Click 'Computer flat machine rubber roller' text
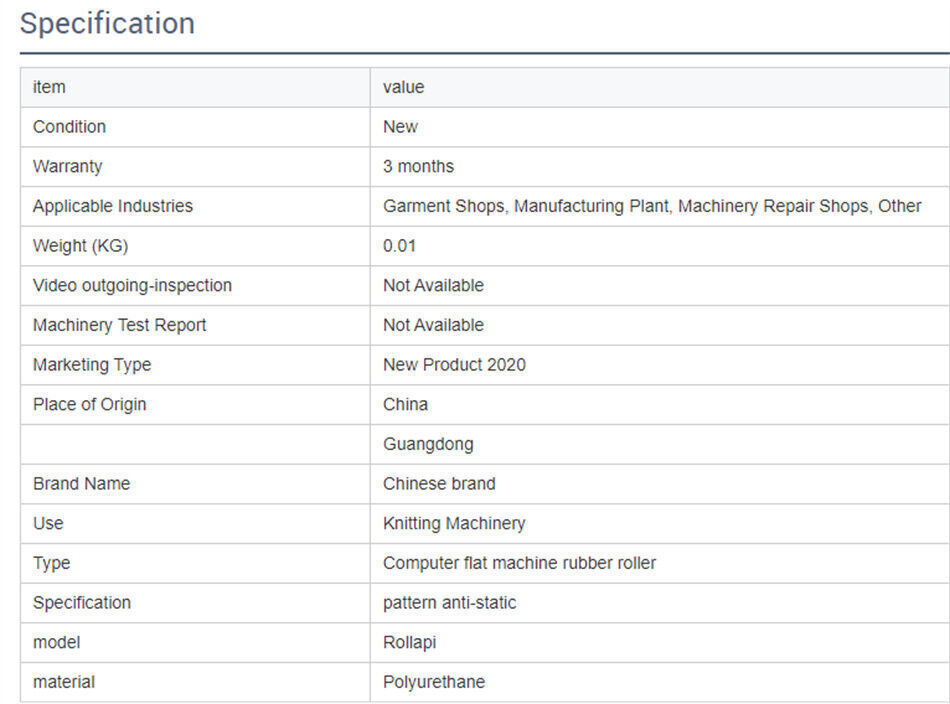 pos(519,563)
